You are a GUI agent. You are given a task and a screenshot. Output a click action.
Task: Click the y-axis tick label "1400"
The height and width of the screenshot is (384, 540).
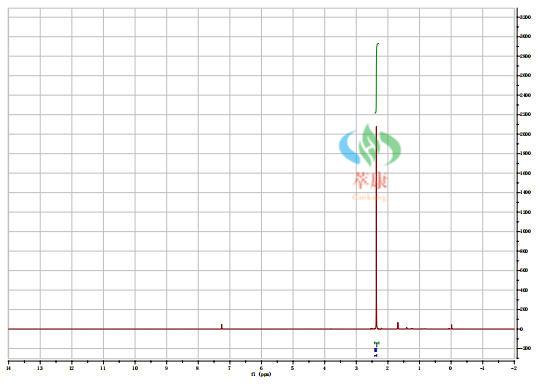(x=525, y=193)
